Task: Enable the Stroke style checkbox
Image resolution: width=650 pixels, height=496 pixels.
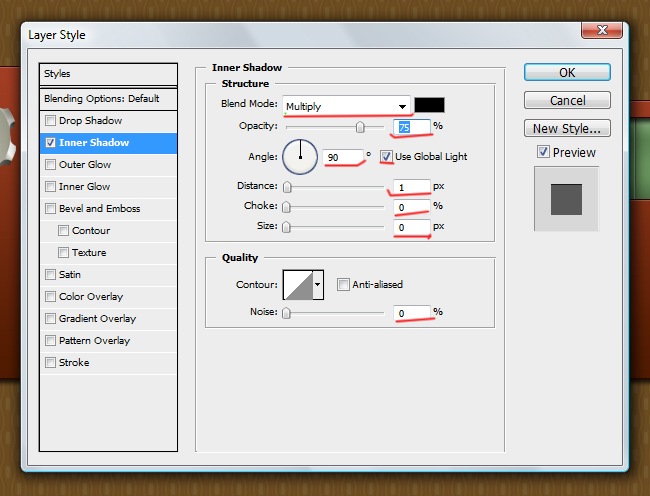Action: pos(50,363)
